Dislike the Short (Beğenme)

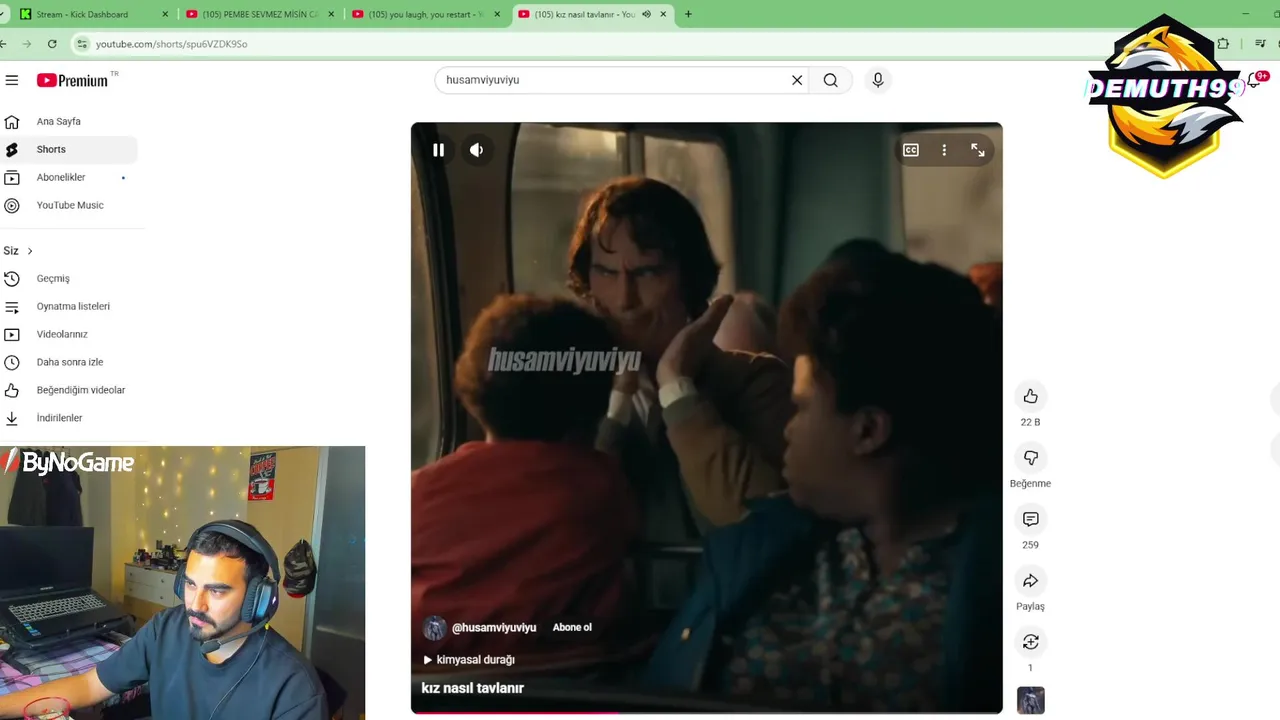1030,457
